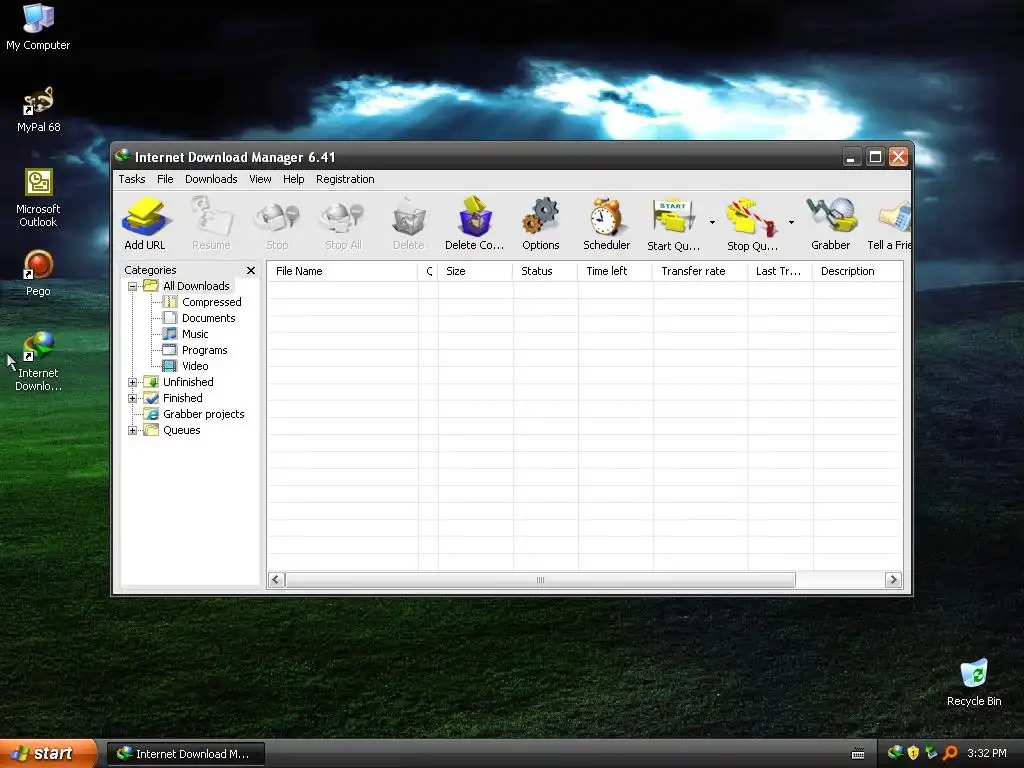Click the horizontal scrollbar right arrow
This screenshot has width=1024, height=768.
click(893, 580)
